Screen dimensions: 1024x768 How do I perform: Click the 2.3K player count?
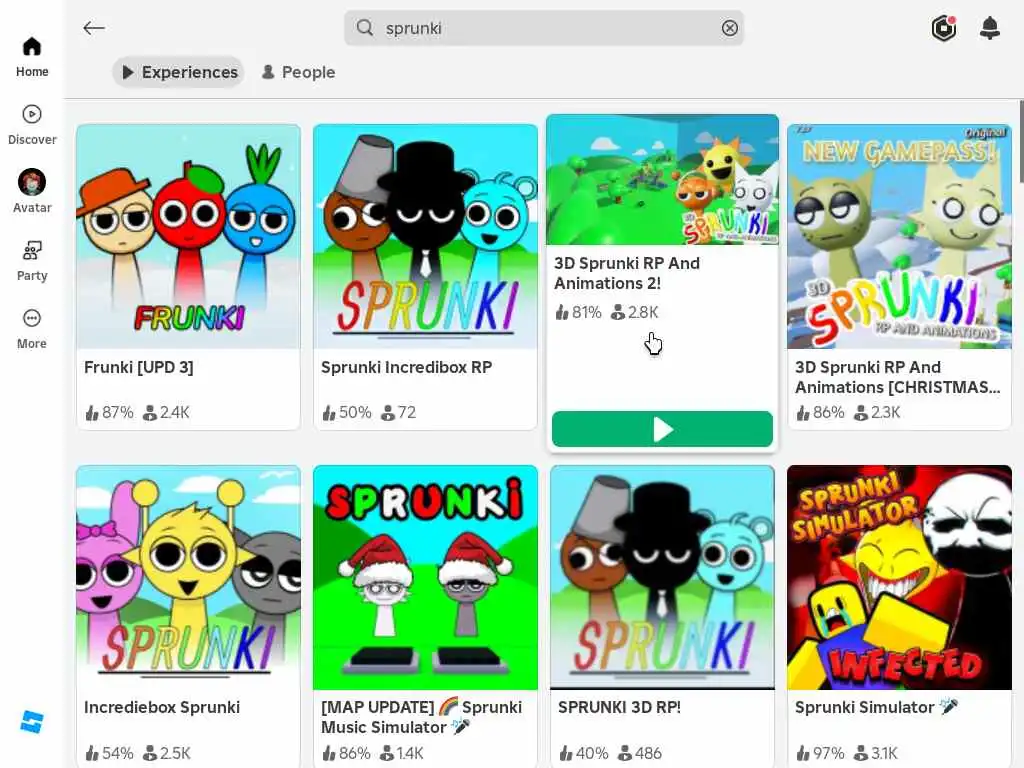point(877,413)
